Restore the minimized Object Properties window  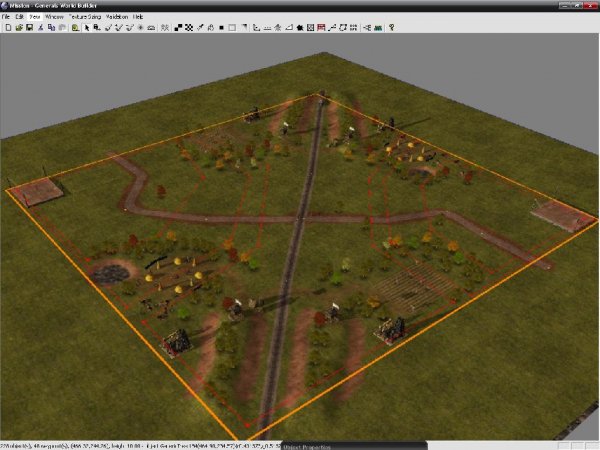318,444
